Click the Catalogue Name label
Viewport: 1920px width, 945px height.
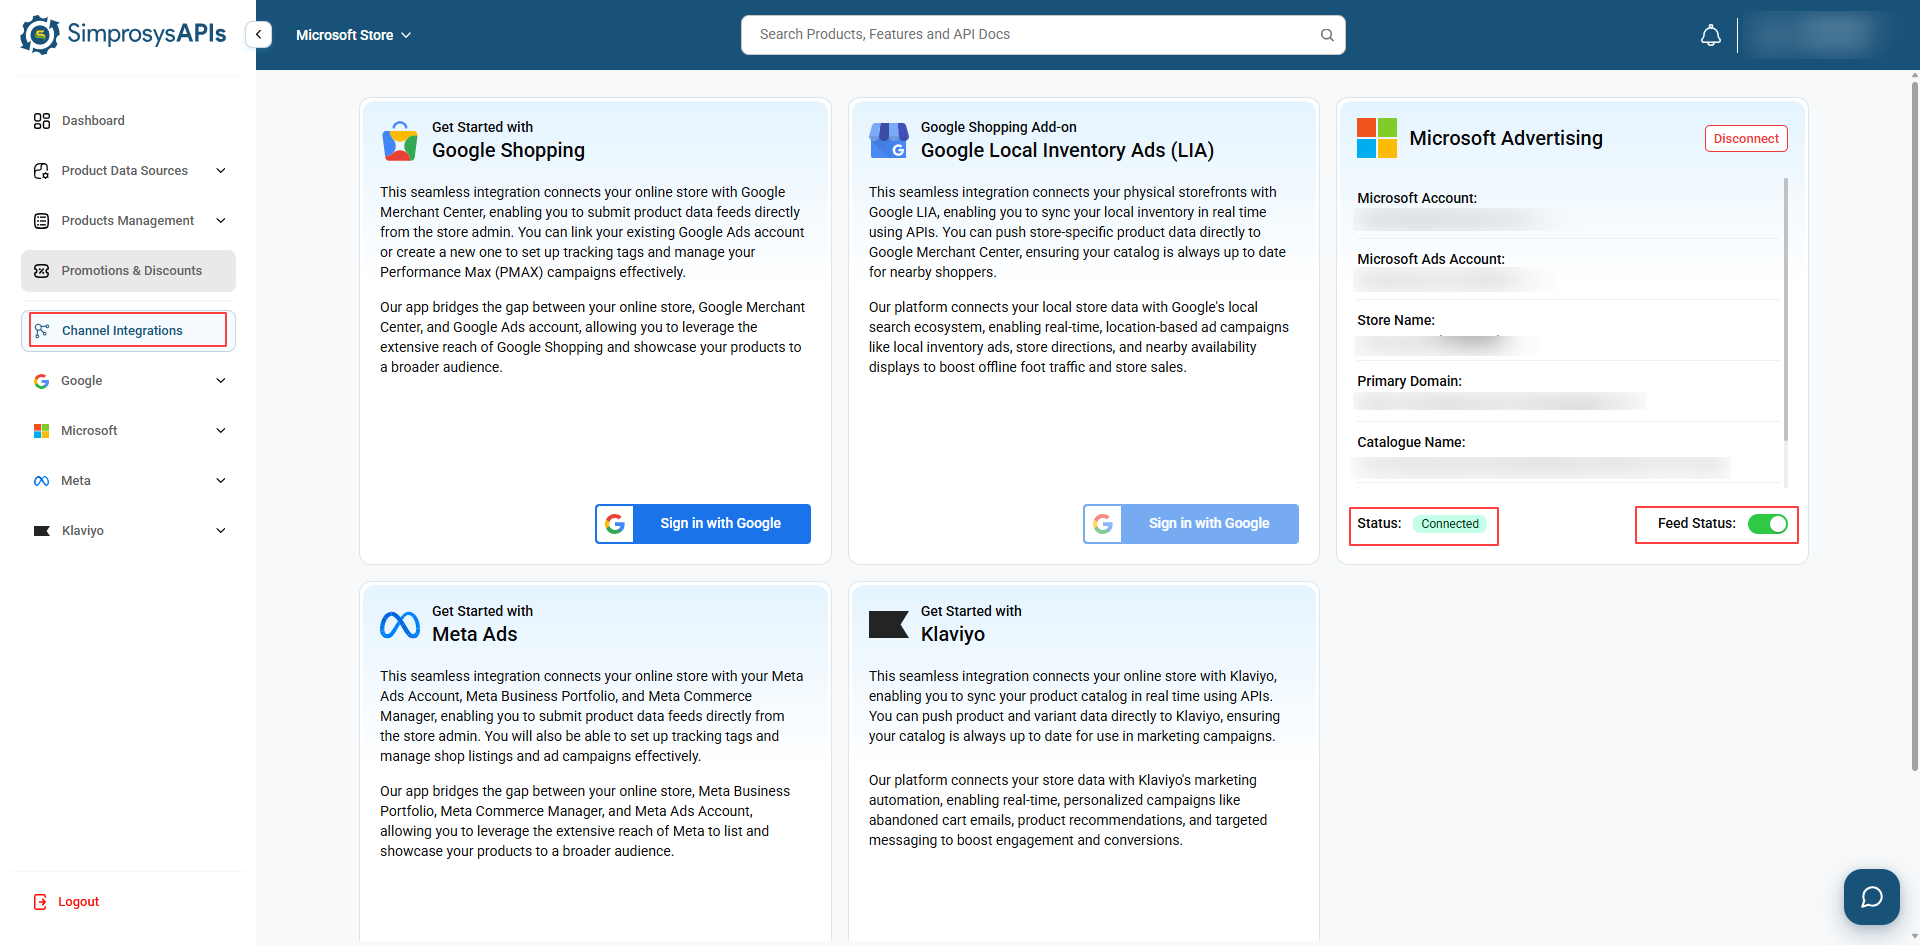pyautogui.click(x=1411, y=442)
